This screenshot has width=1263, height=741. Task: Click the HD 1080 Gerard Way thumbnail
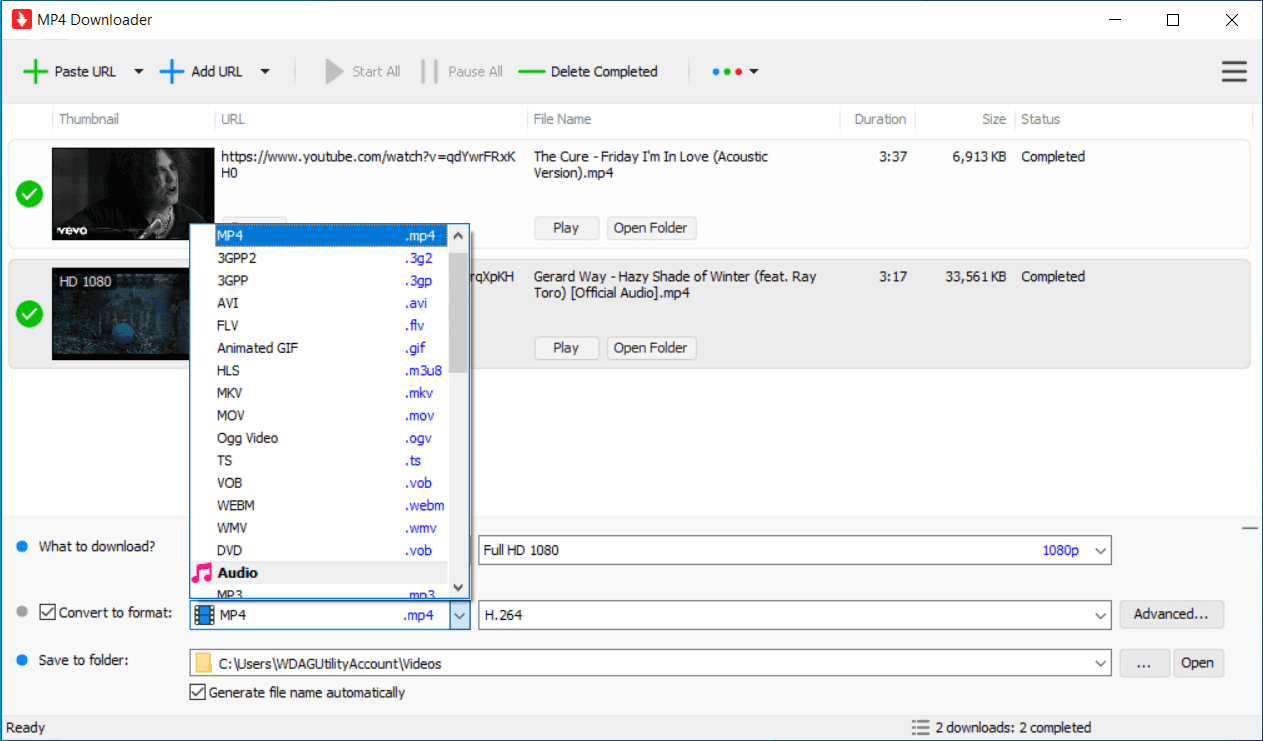tap(120, 314)
